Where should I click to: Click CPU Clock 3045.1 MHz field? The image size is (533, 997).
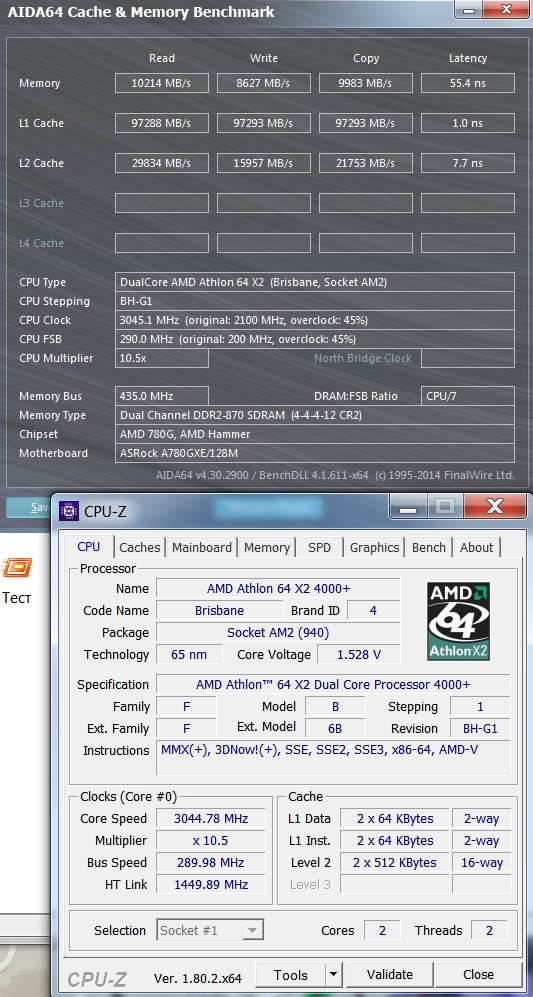[x=315, y=320]
